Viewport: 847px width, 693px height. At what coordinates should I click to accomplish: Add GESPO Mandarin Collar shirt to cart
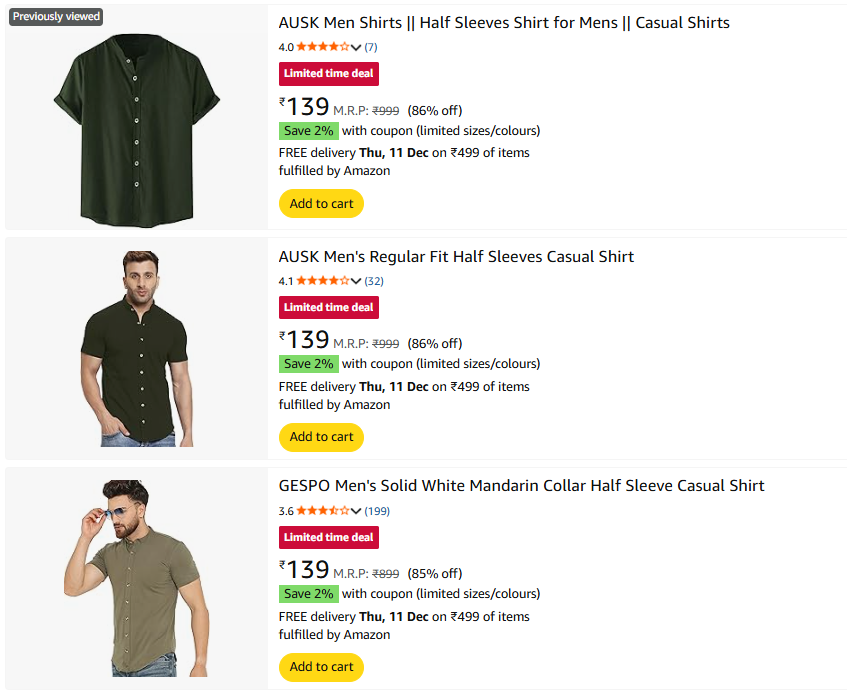[x=321, y=667]
